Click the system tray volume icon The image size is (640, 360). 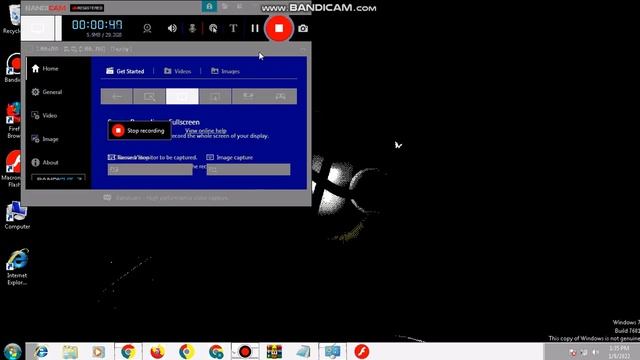(596, 352)
